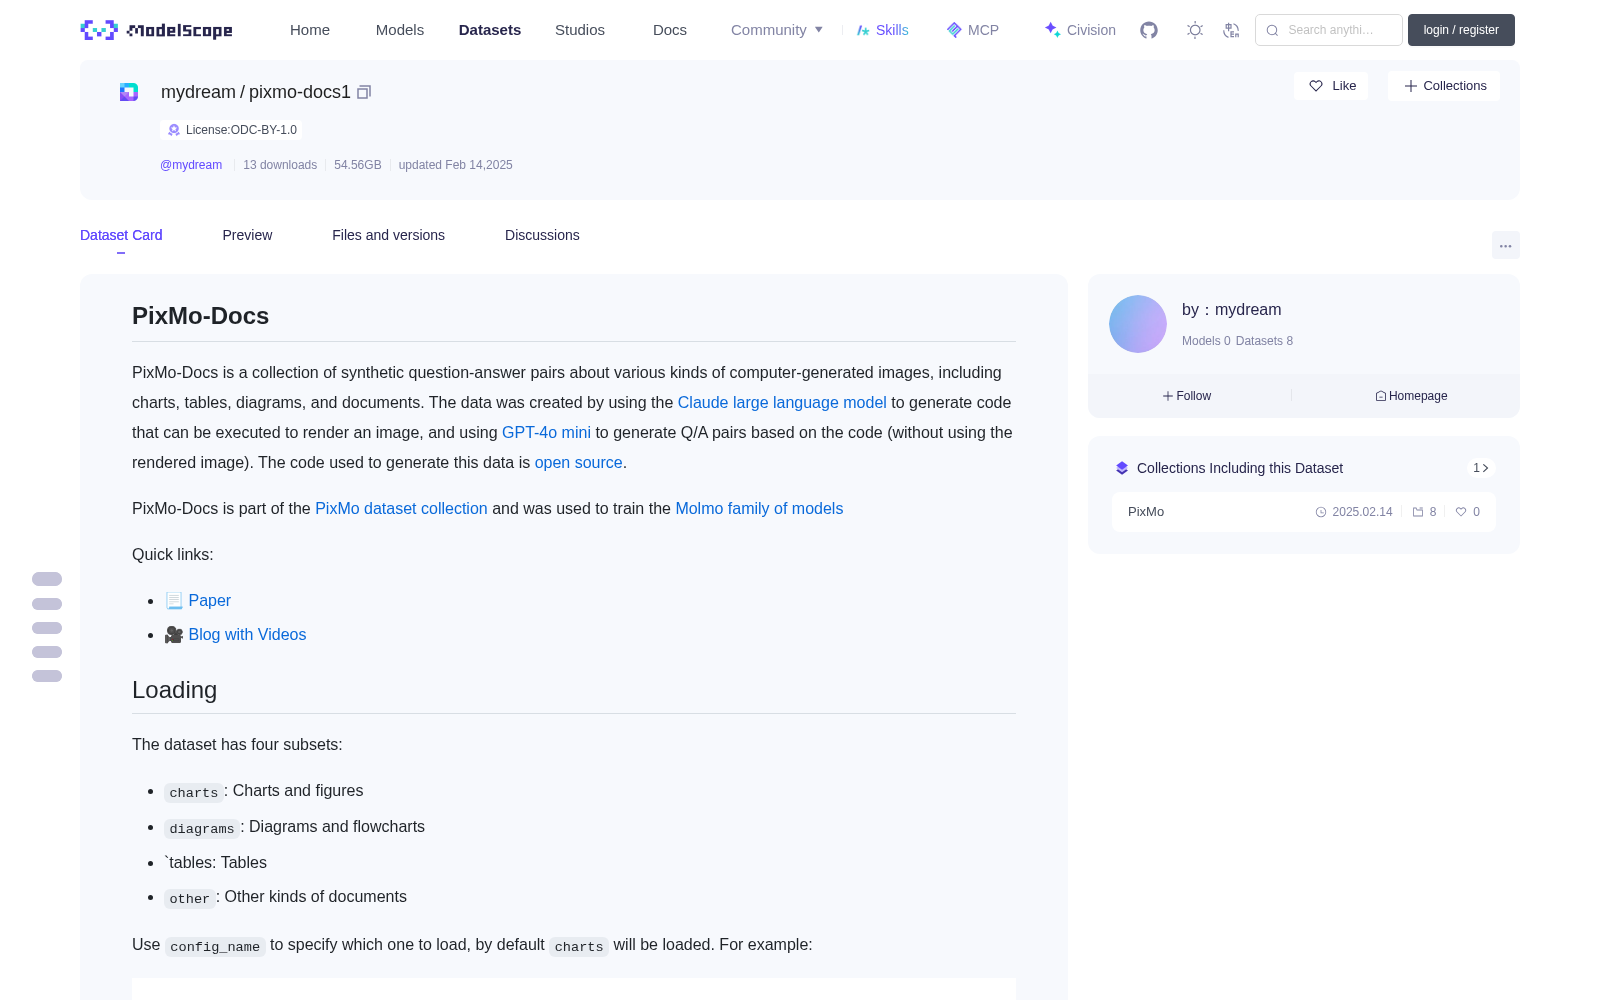This screenshot has height=1000, width=1600.
Task: Switch to the Preview tab
Action: pos(247,235)
